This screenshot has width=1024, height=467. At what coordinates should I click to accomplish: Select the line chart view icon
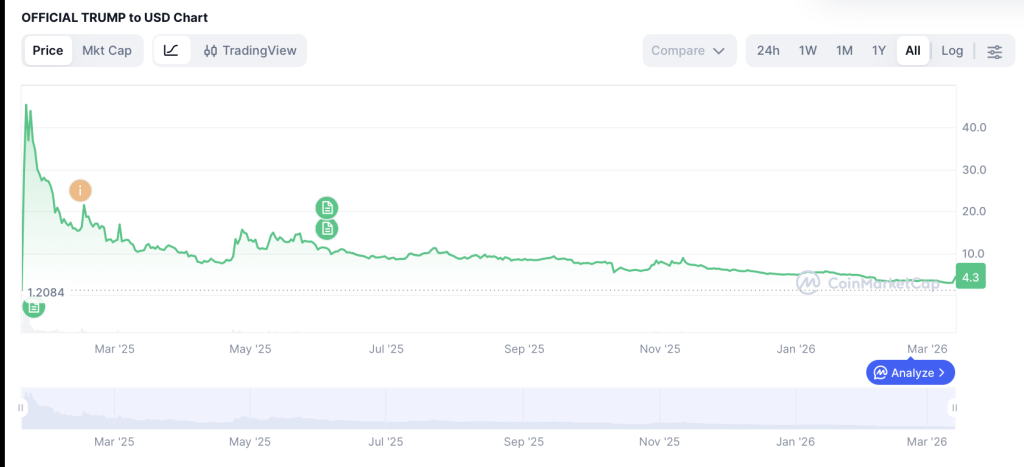click(172, 50)
